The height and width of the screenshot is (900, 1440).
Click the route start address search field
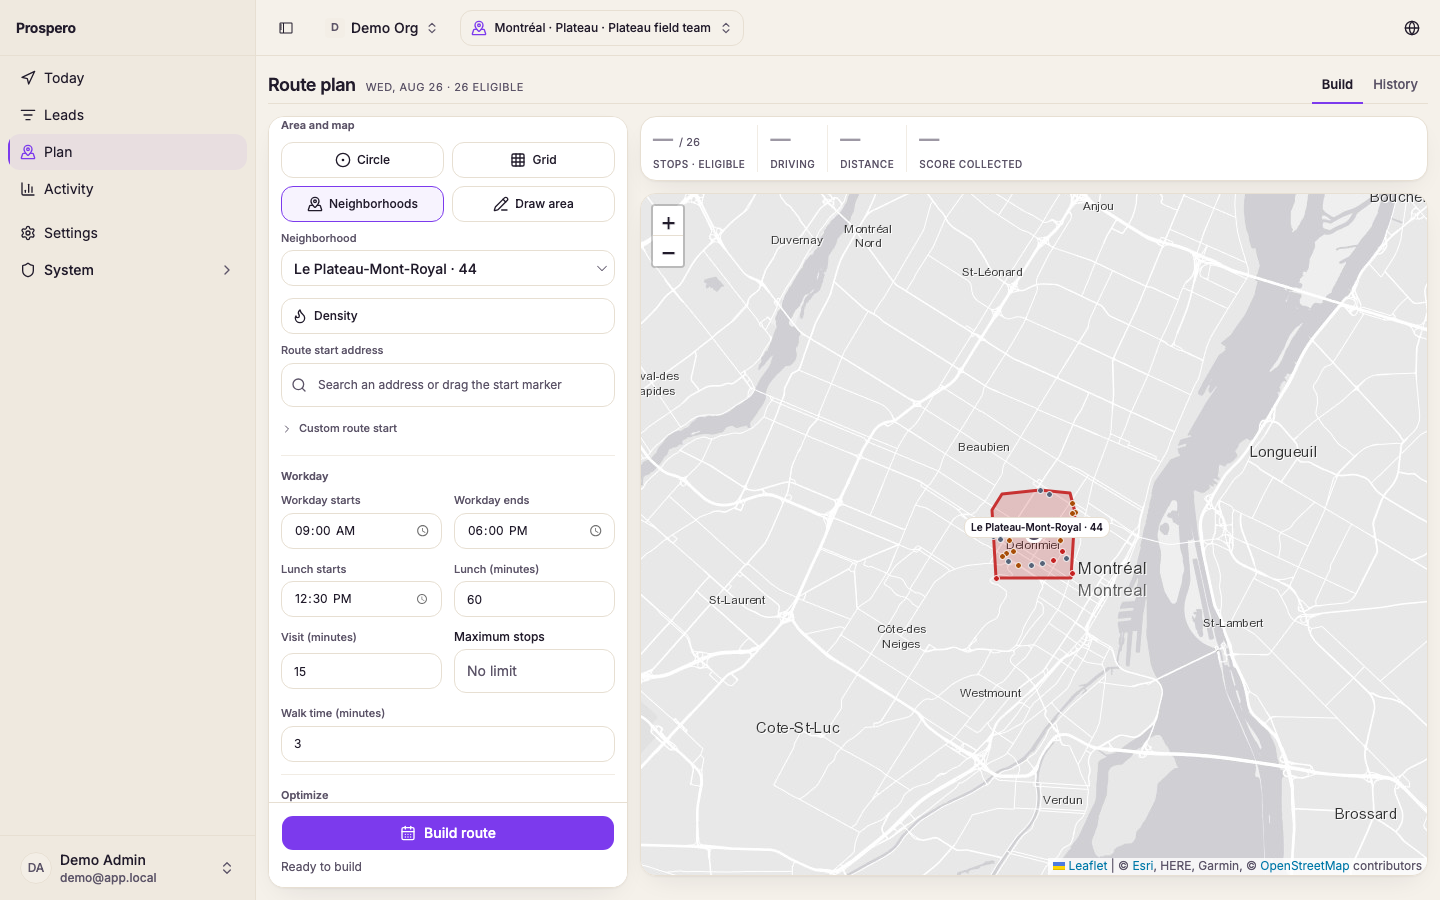(x=448, y=385)
